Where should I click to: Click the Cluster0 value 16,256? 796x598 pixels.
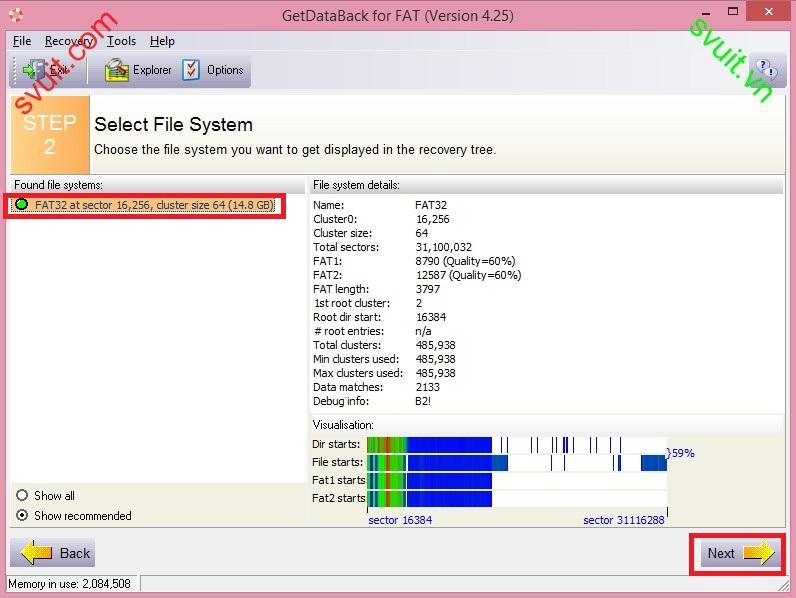433,219
